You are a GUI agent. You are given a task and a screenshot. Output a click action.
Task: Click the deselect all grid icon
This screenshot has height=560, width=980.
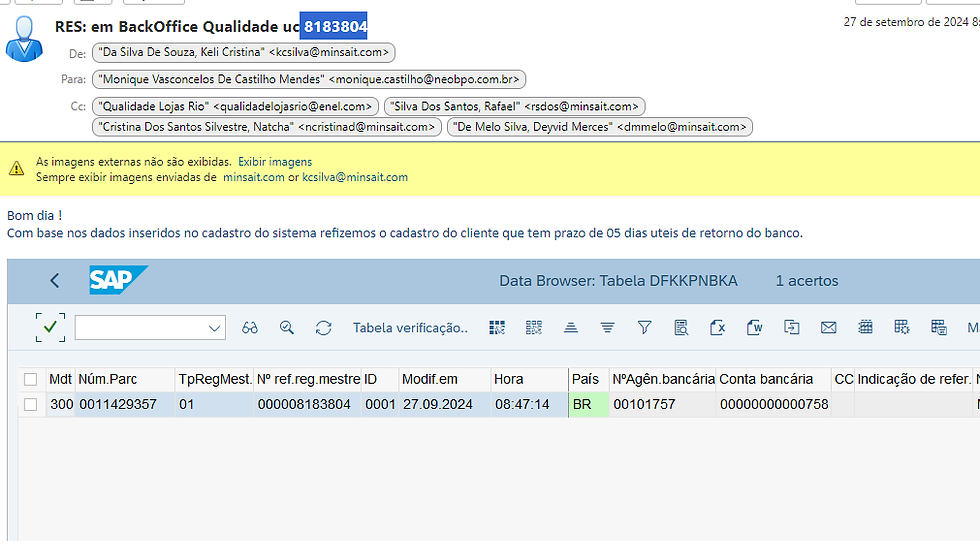(x=534, y=328)
